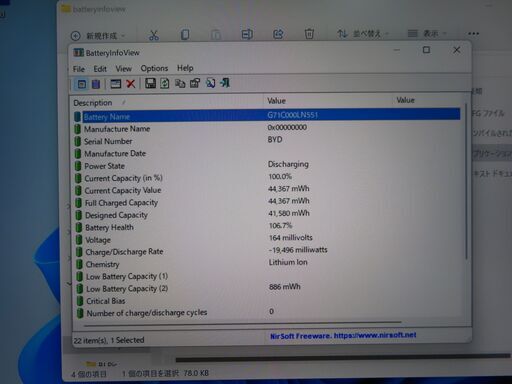
Task: Select the Charge/Discharge Rate row
Action: coord(267,251)
